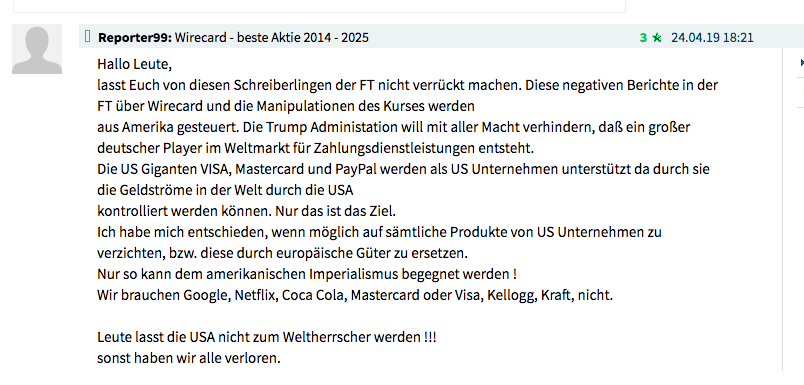The height and width of the screenshot is (385, 804).
Task: Open the Reporter99 user profile link
Action: click(135, 37)
